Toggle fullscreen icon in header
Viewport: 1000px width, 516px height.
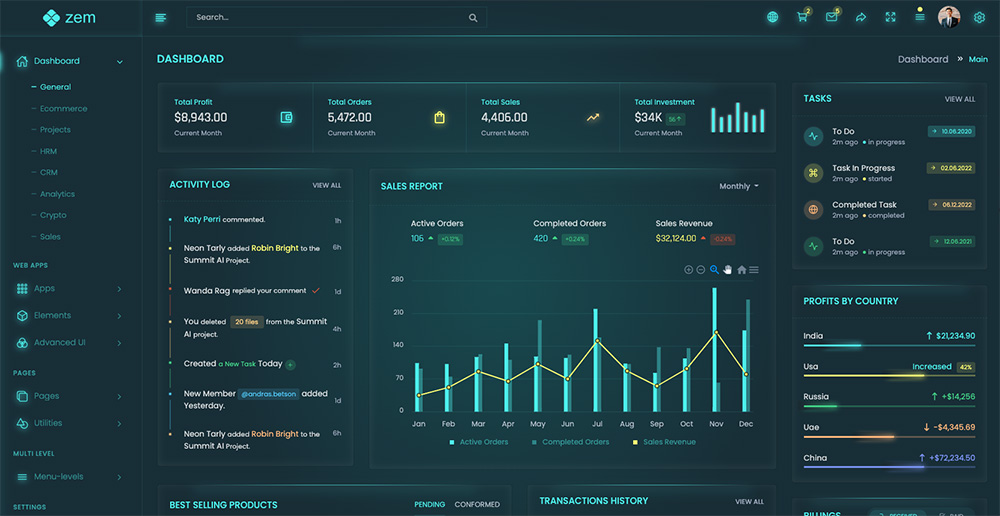(x=890, y=17)
